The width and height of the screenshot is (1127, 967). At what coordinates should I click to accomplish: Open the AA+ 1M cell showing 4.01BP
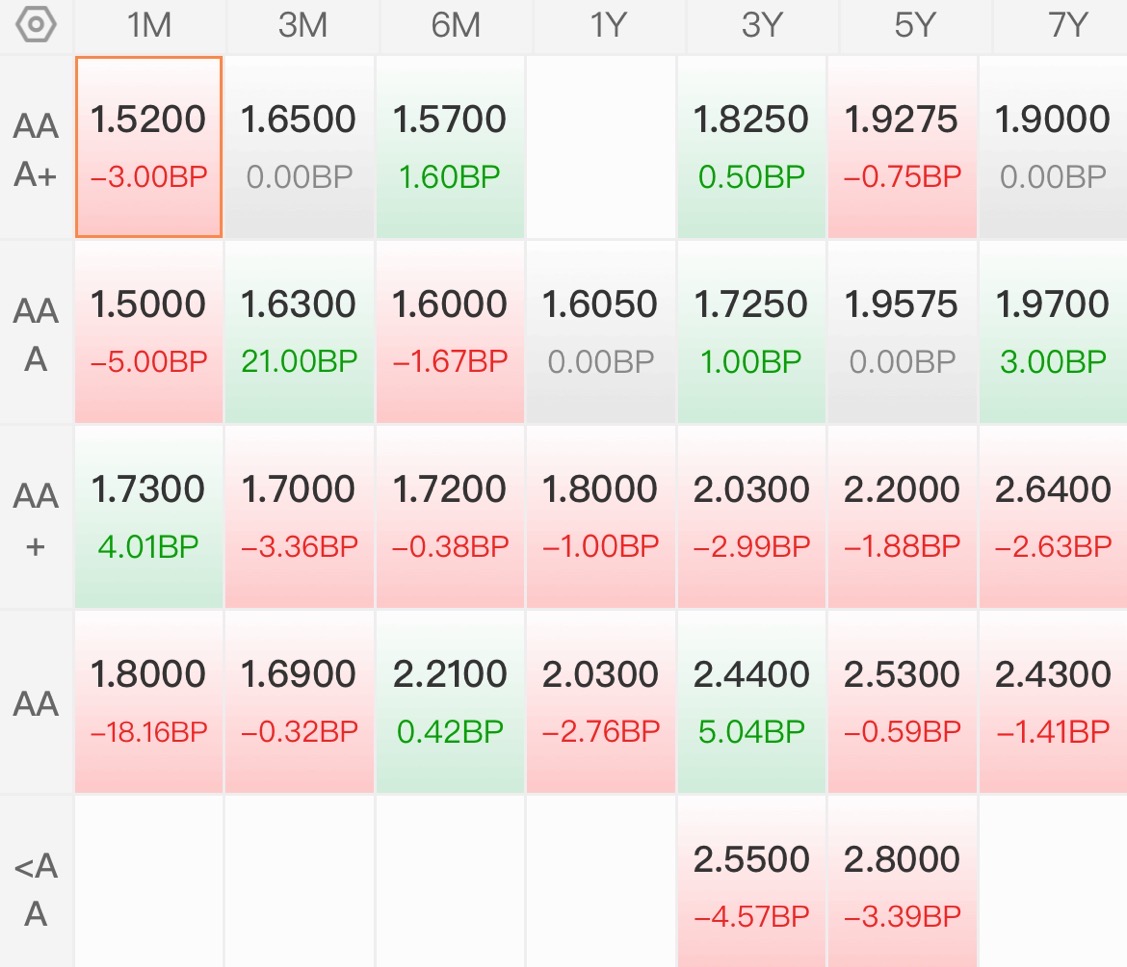[149, 516]
